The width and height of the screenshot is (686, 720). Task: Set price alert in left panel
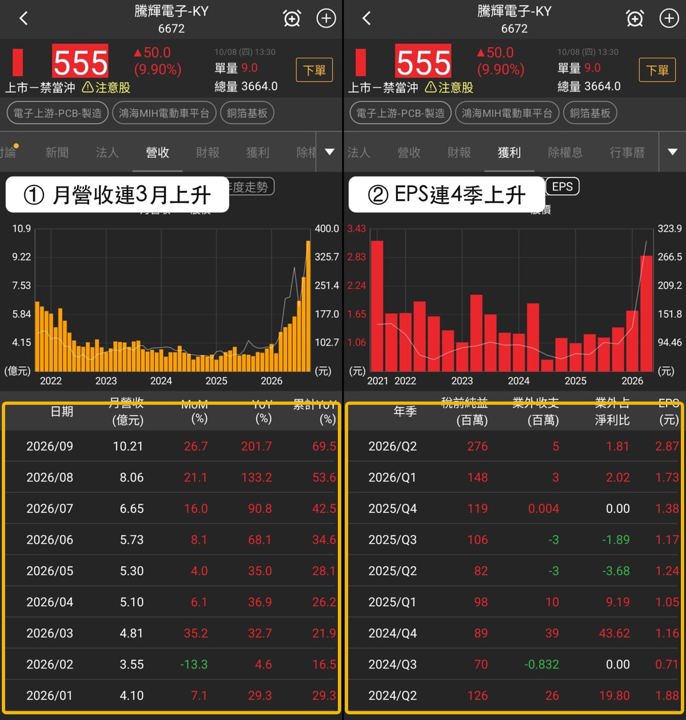tap(292, 19)
